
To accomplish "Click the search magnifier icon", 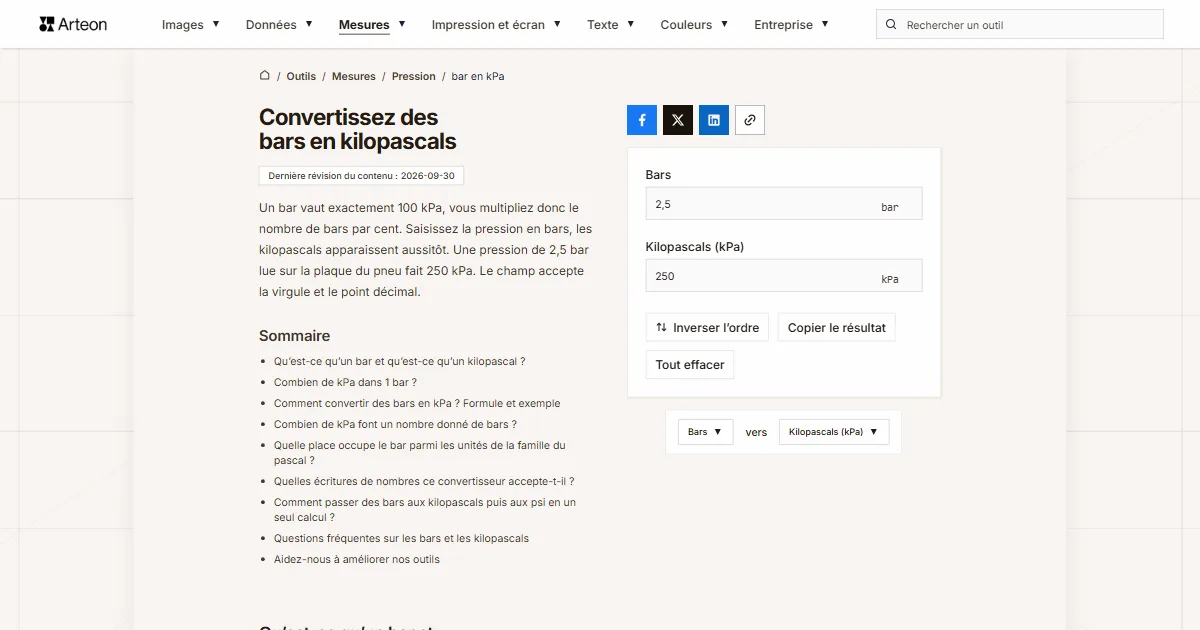I will coord(892,25).
